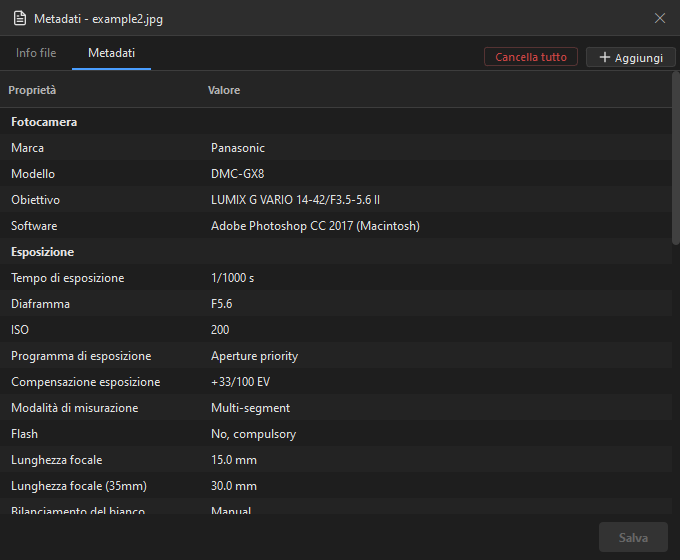This screenshot has width=680, height=560.
Task: Click the Compensazione esposizione label
Action: pos(86,382)
